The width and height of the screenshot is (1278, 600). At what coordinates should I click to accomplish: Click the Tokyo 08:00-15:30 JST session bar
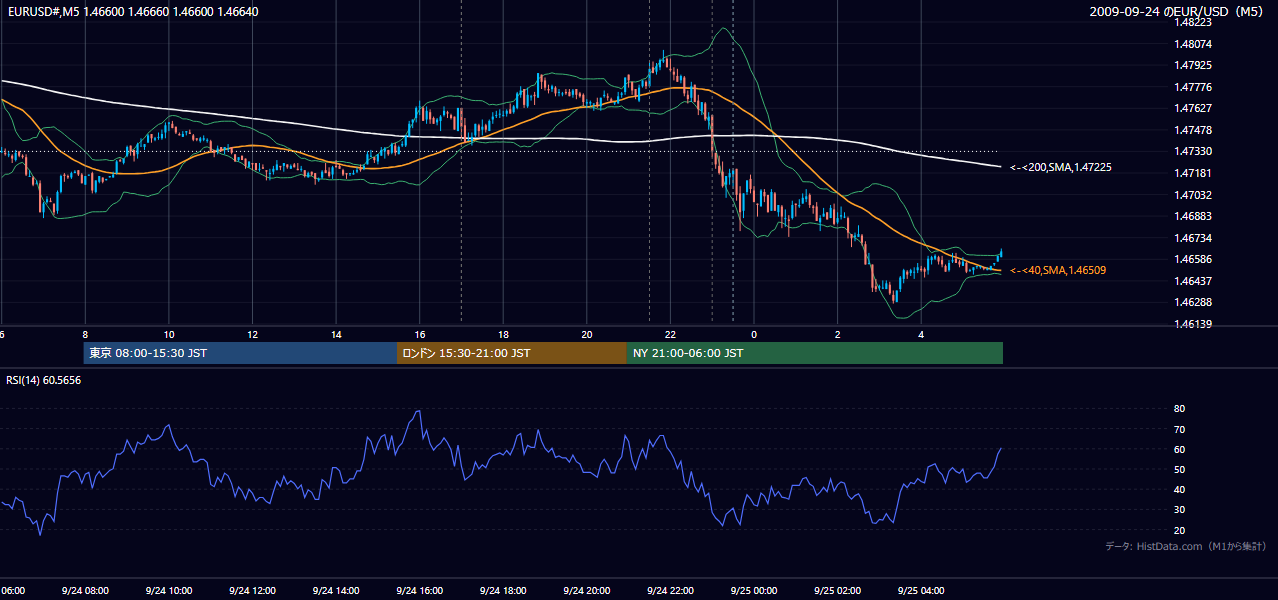[240, 353]
